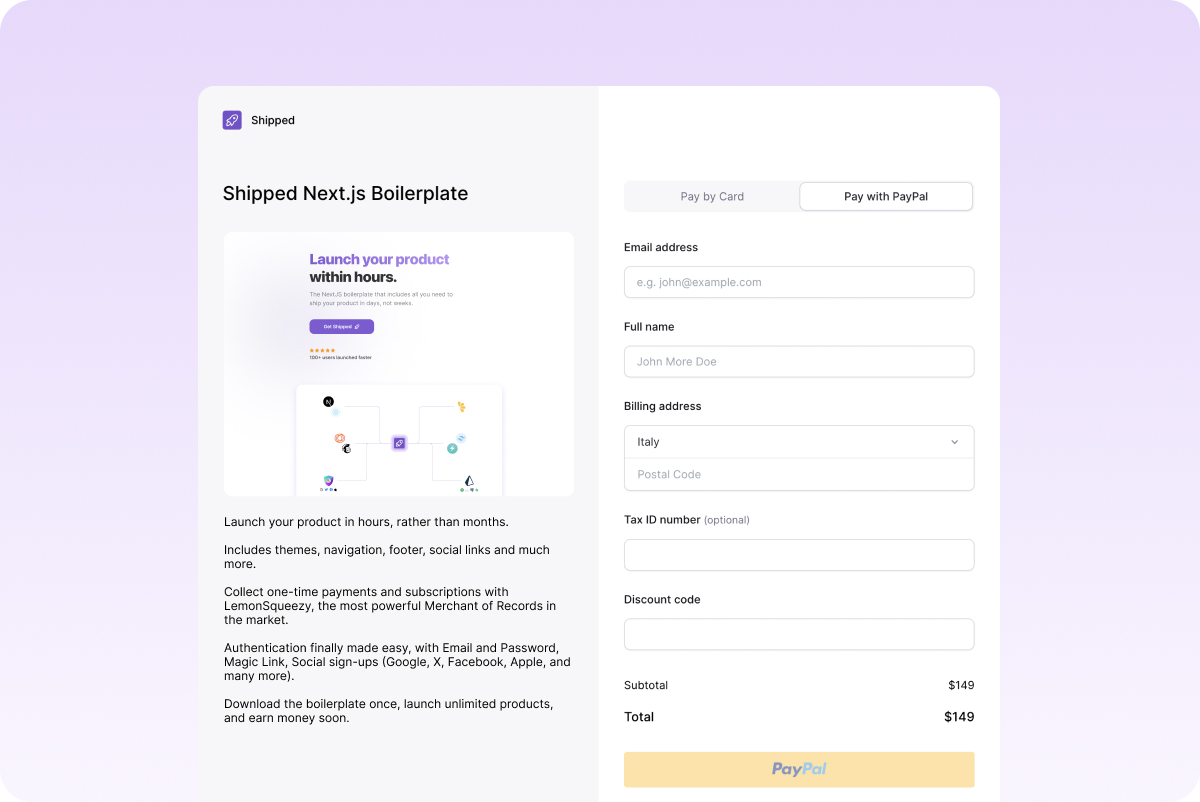Focus the Email address input field
Image resolution: width=1200 pixels, height=802 pixels.
(x=799, y=282)
